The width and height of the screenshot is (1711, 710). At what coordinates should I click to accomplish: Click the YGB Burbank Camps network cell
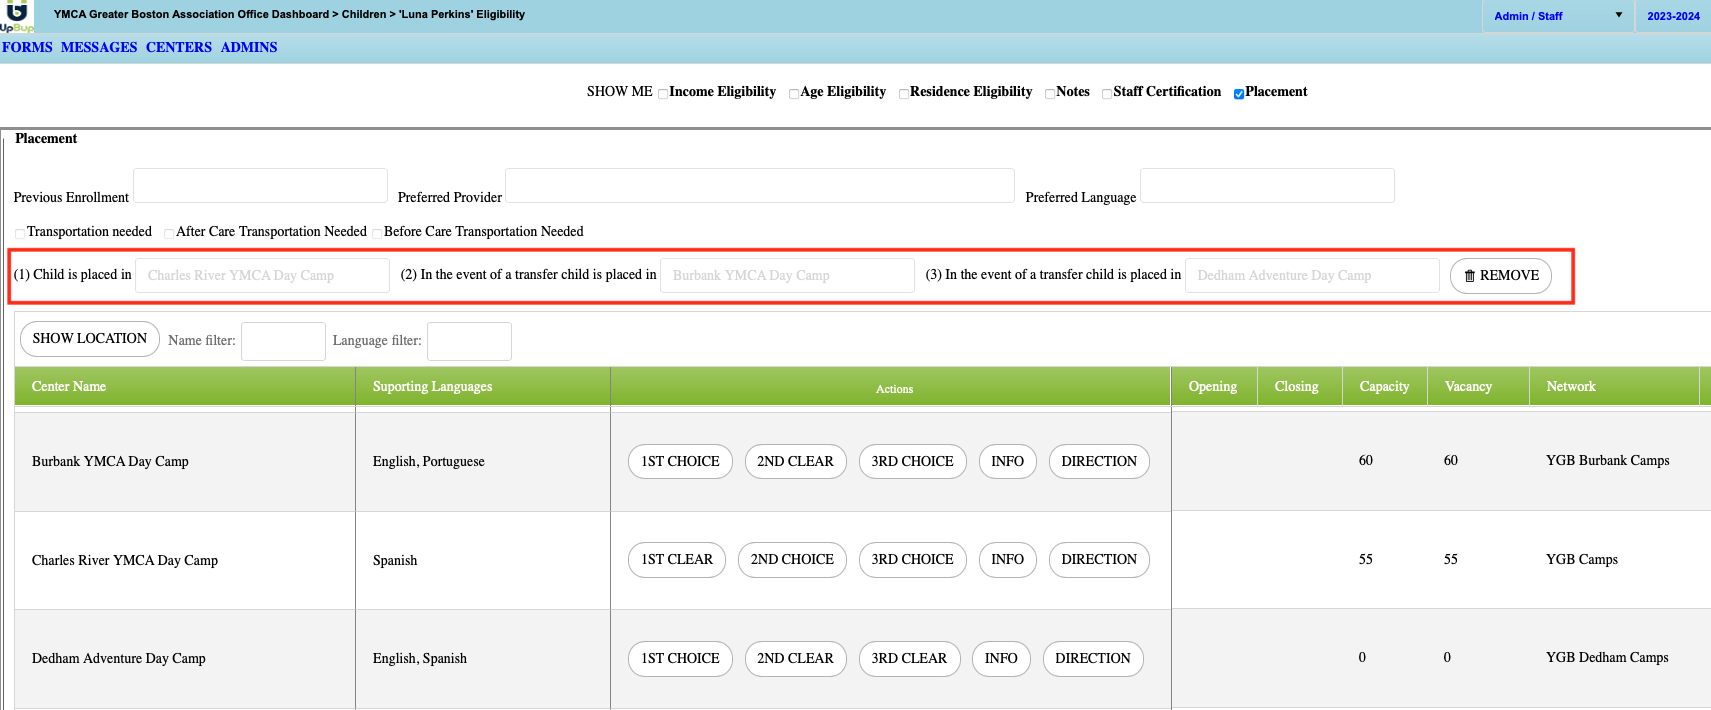(1607, 460)
